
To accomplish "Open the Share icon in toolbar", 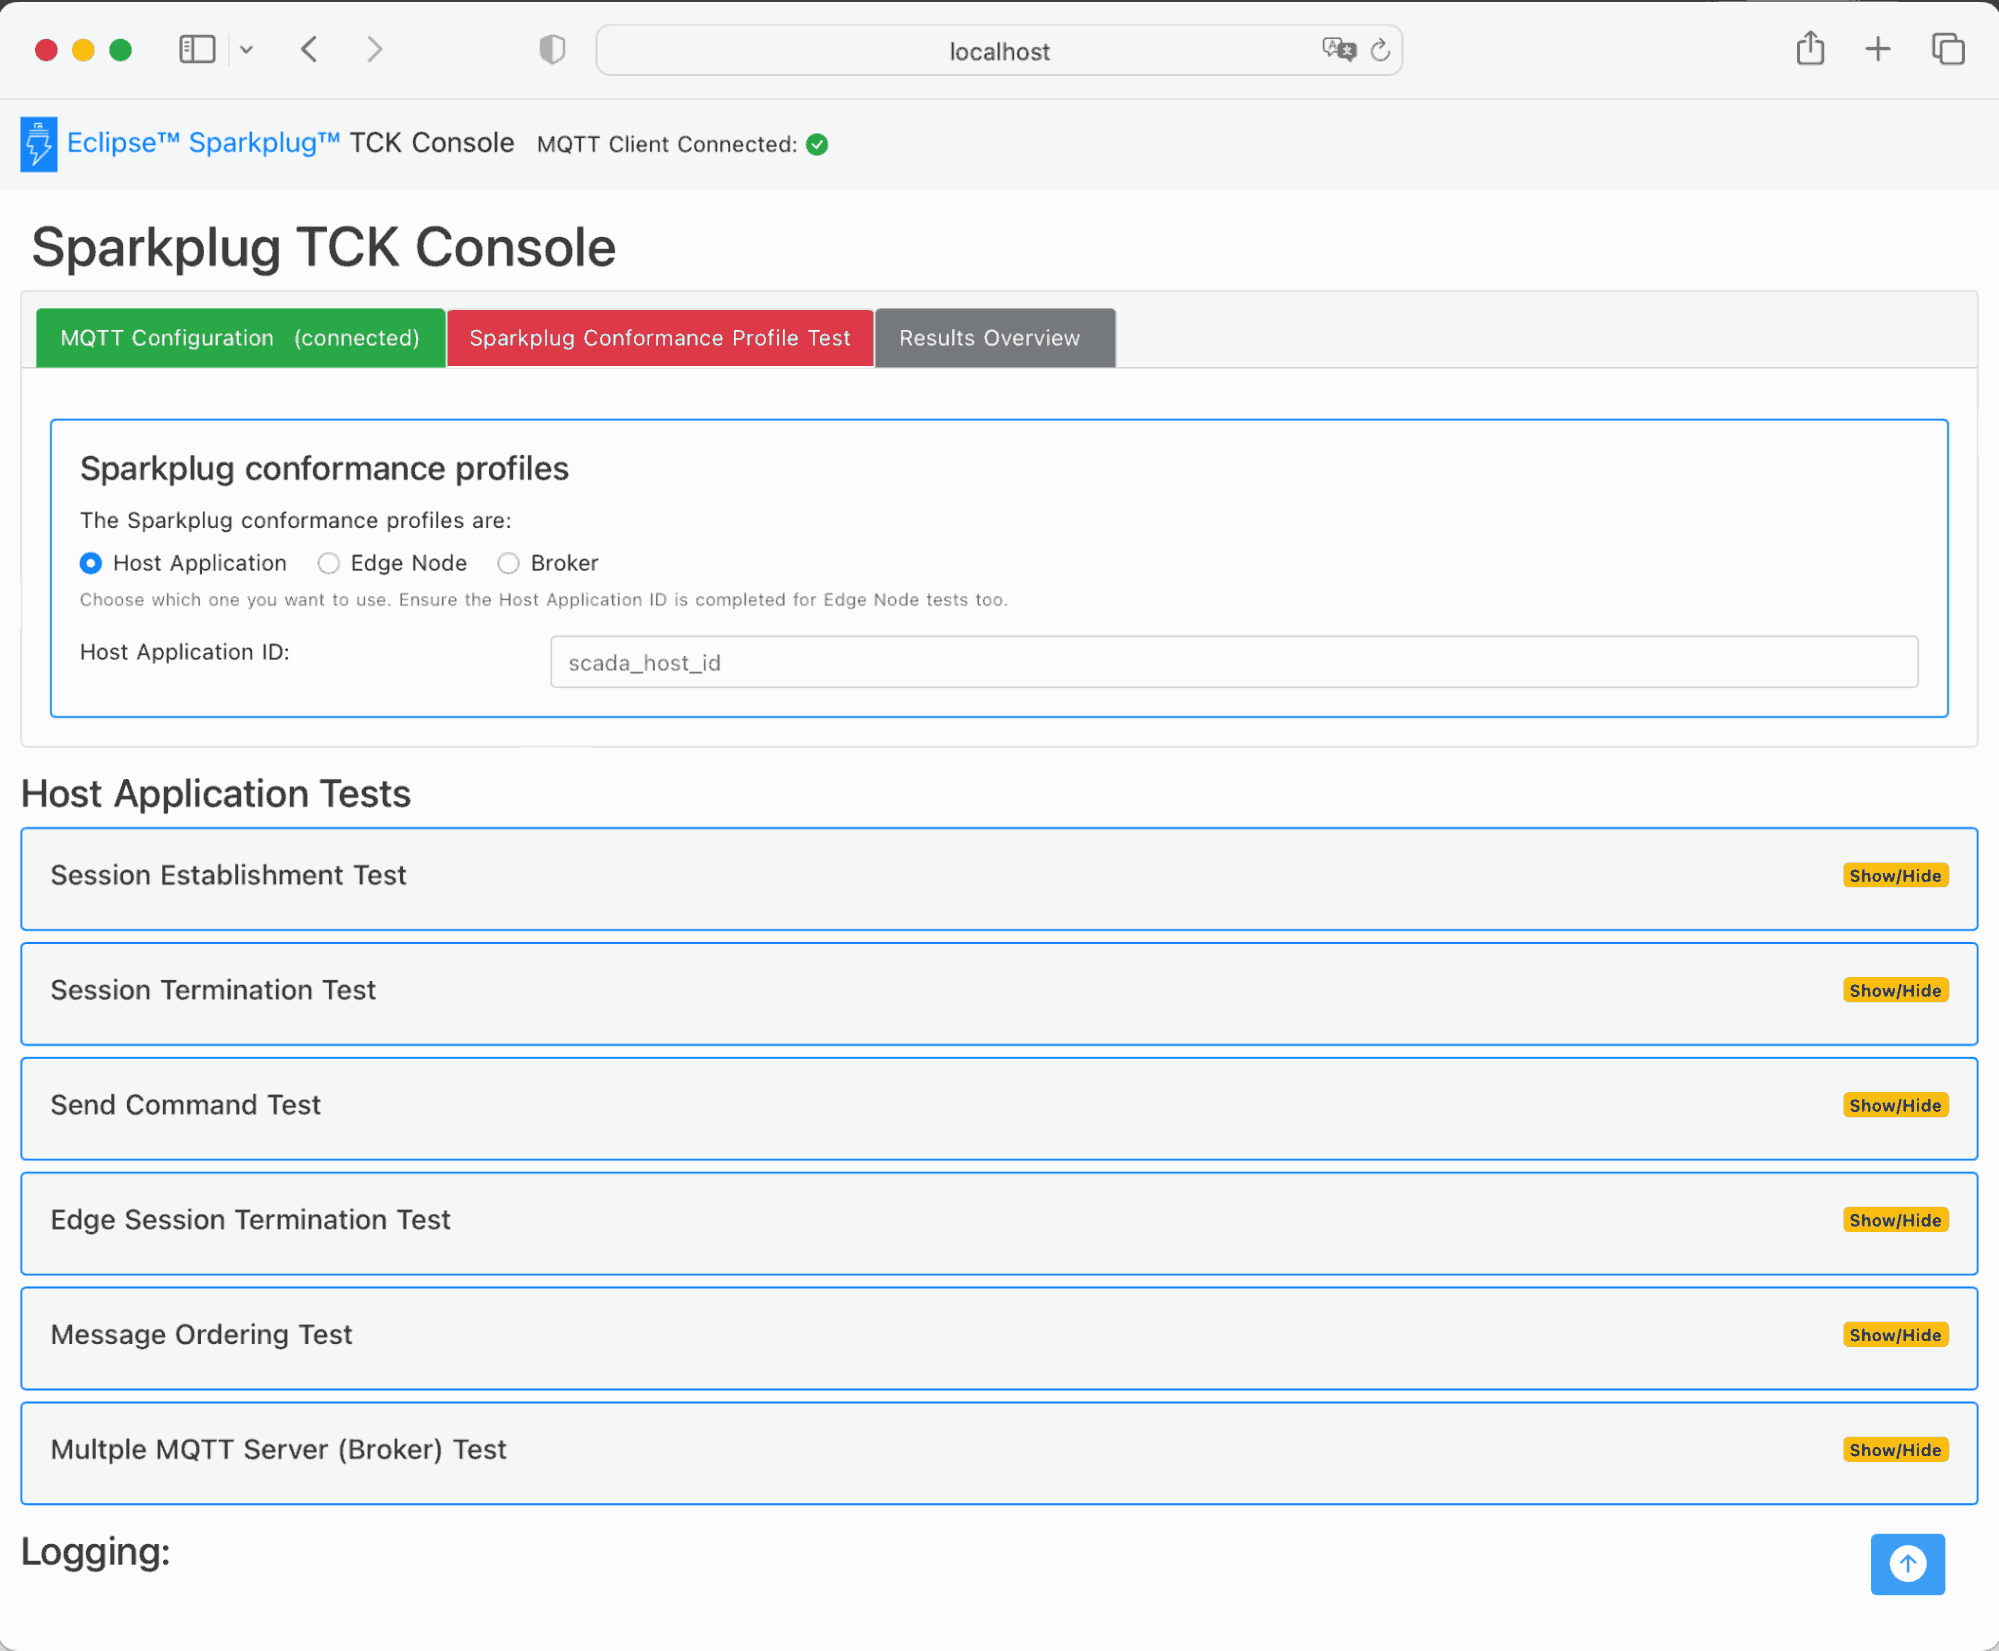I will (x=1810, y=48).
